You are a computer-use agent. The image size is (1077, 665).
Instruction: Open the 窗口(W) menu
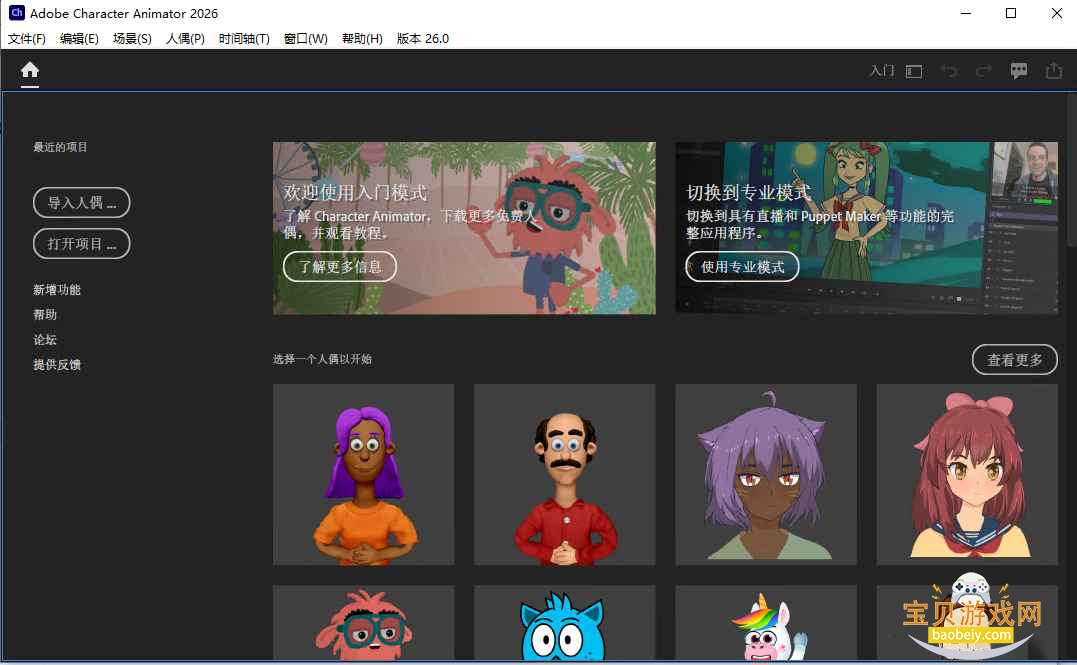[306, 38]
